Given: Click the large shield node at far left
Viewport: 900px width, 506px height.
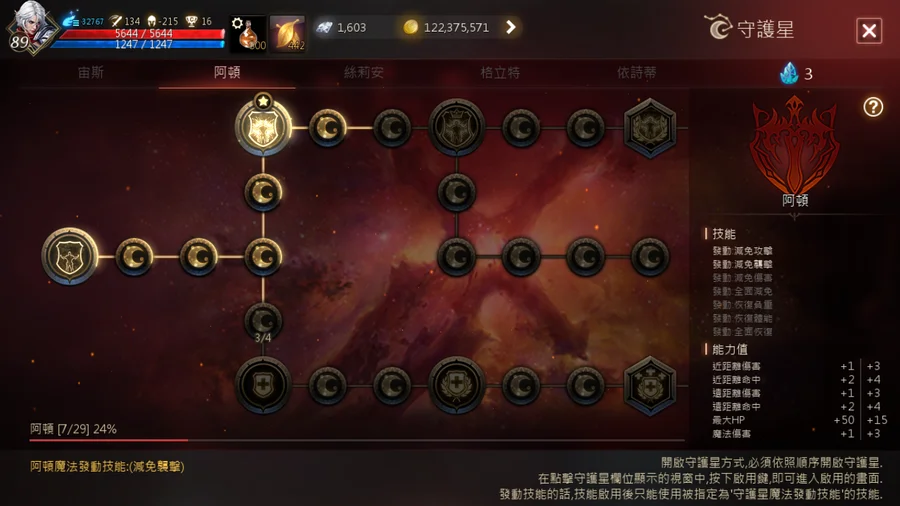Looking at the screenshot, I should (69, 256).
